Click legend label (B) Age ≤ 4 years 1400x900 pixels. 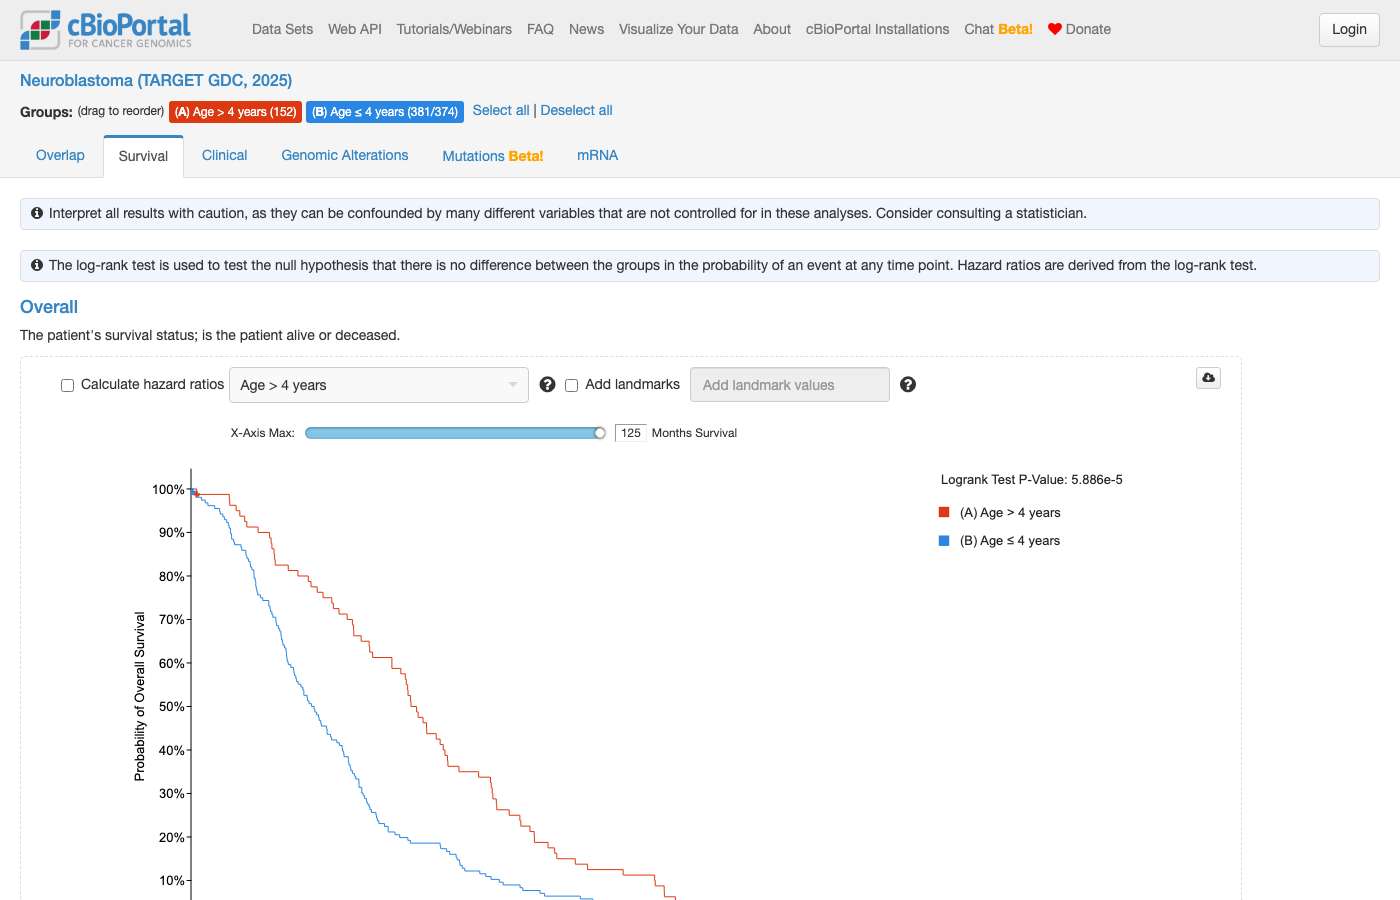1010,541
